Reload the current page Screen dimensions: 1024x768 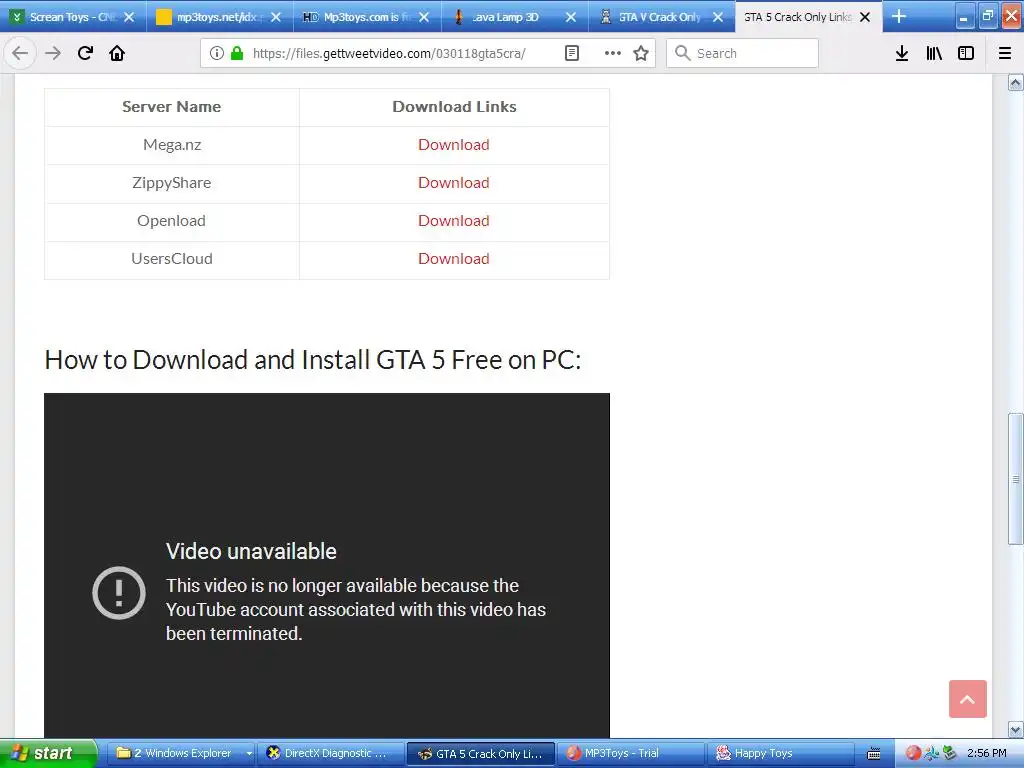(x=85, y=53)
